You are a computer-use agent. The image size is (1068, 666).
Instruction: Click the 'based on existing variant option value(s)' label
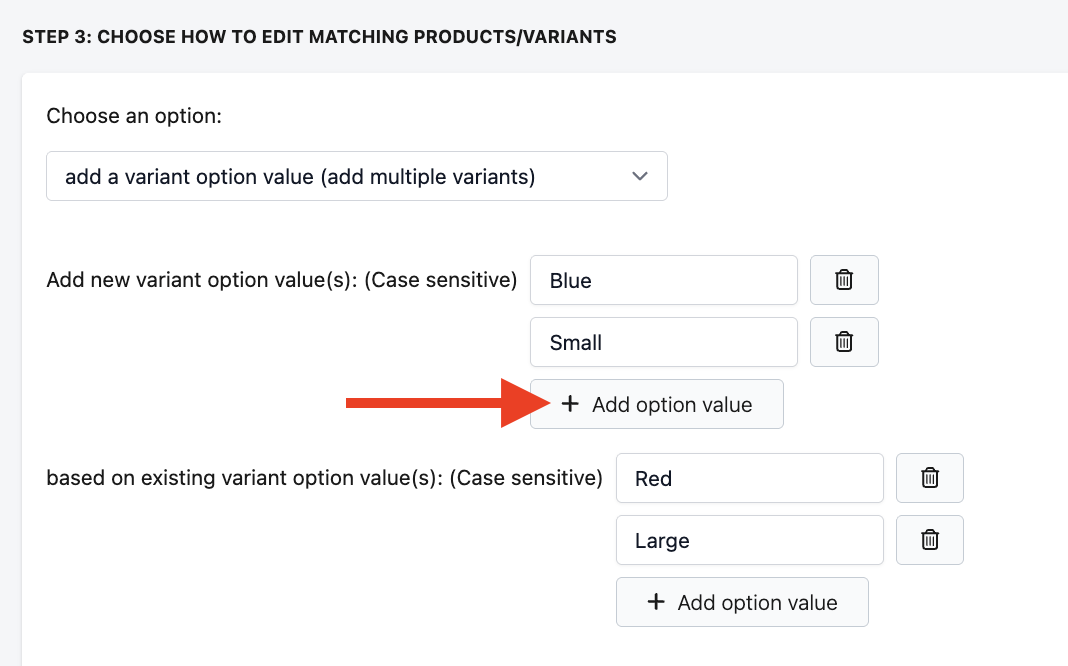pos(244,478)
